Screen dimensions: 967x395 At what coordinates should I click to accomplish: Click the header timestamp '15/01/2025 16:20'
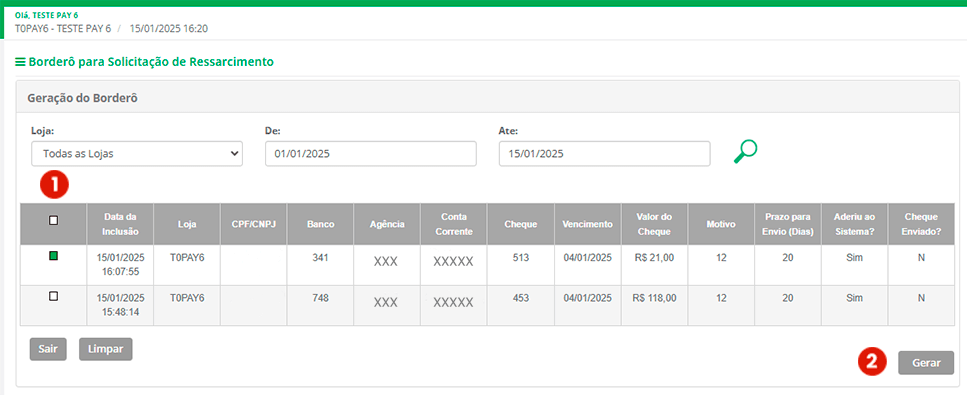(169, 28)
